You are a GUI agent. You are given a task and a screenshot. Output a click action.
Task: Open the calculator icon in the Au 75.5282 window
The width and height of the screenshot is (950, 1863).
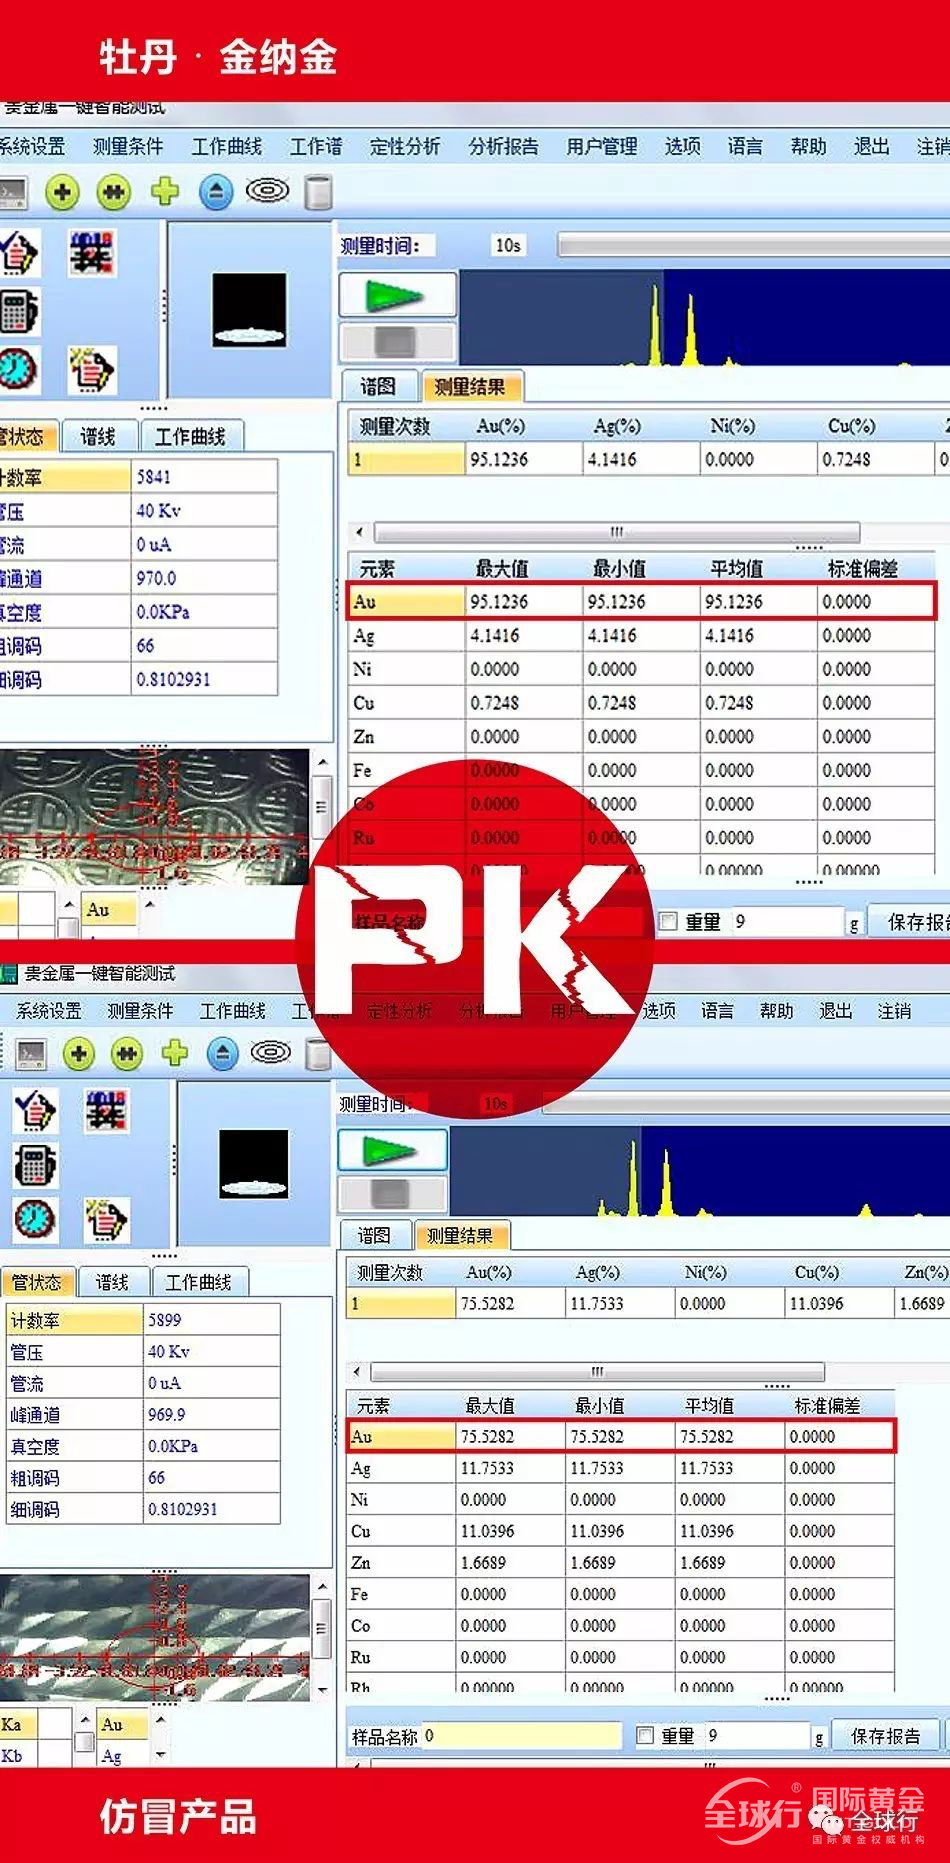(35, 1166)
